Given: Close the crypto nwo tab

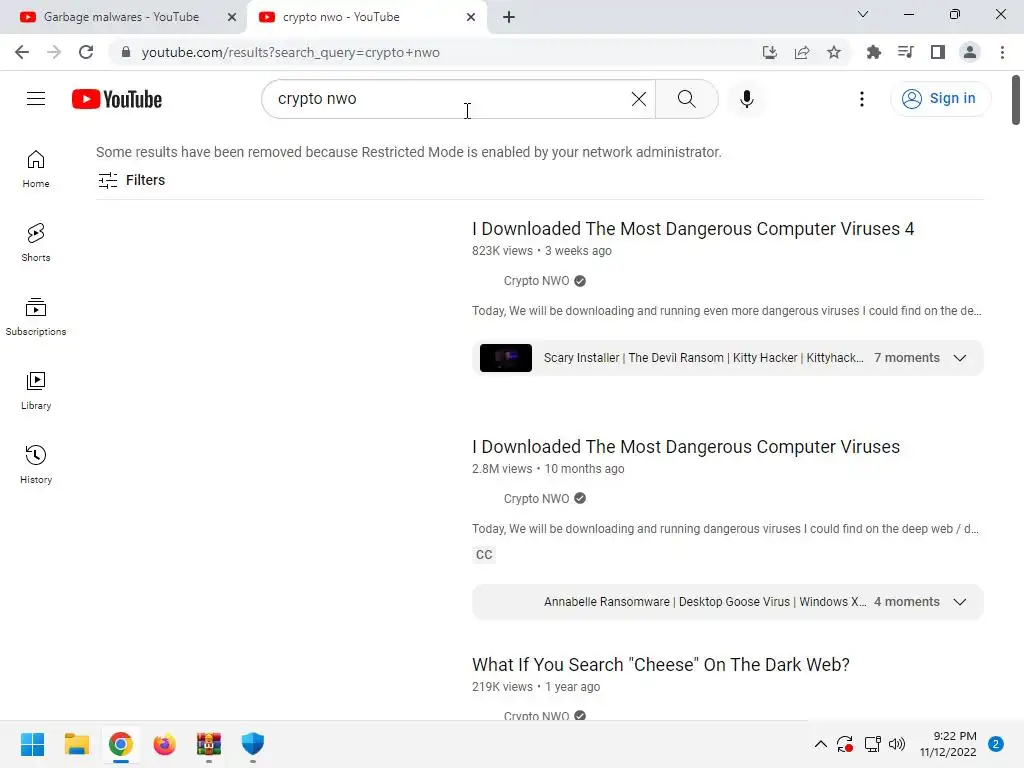Looking at the screenshot, I should click(471, 17).
